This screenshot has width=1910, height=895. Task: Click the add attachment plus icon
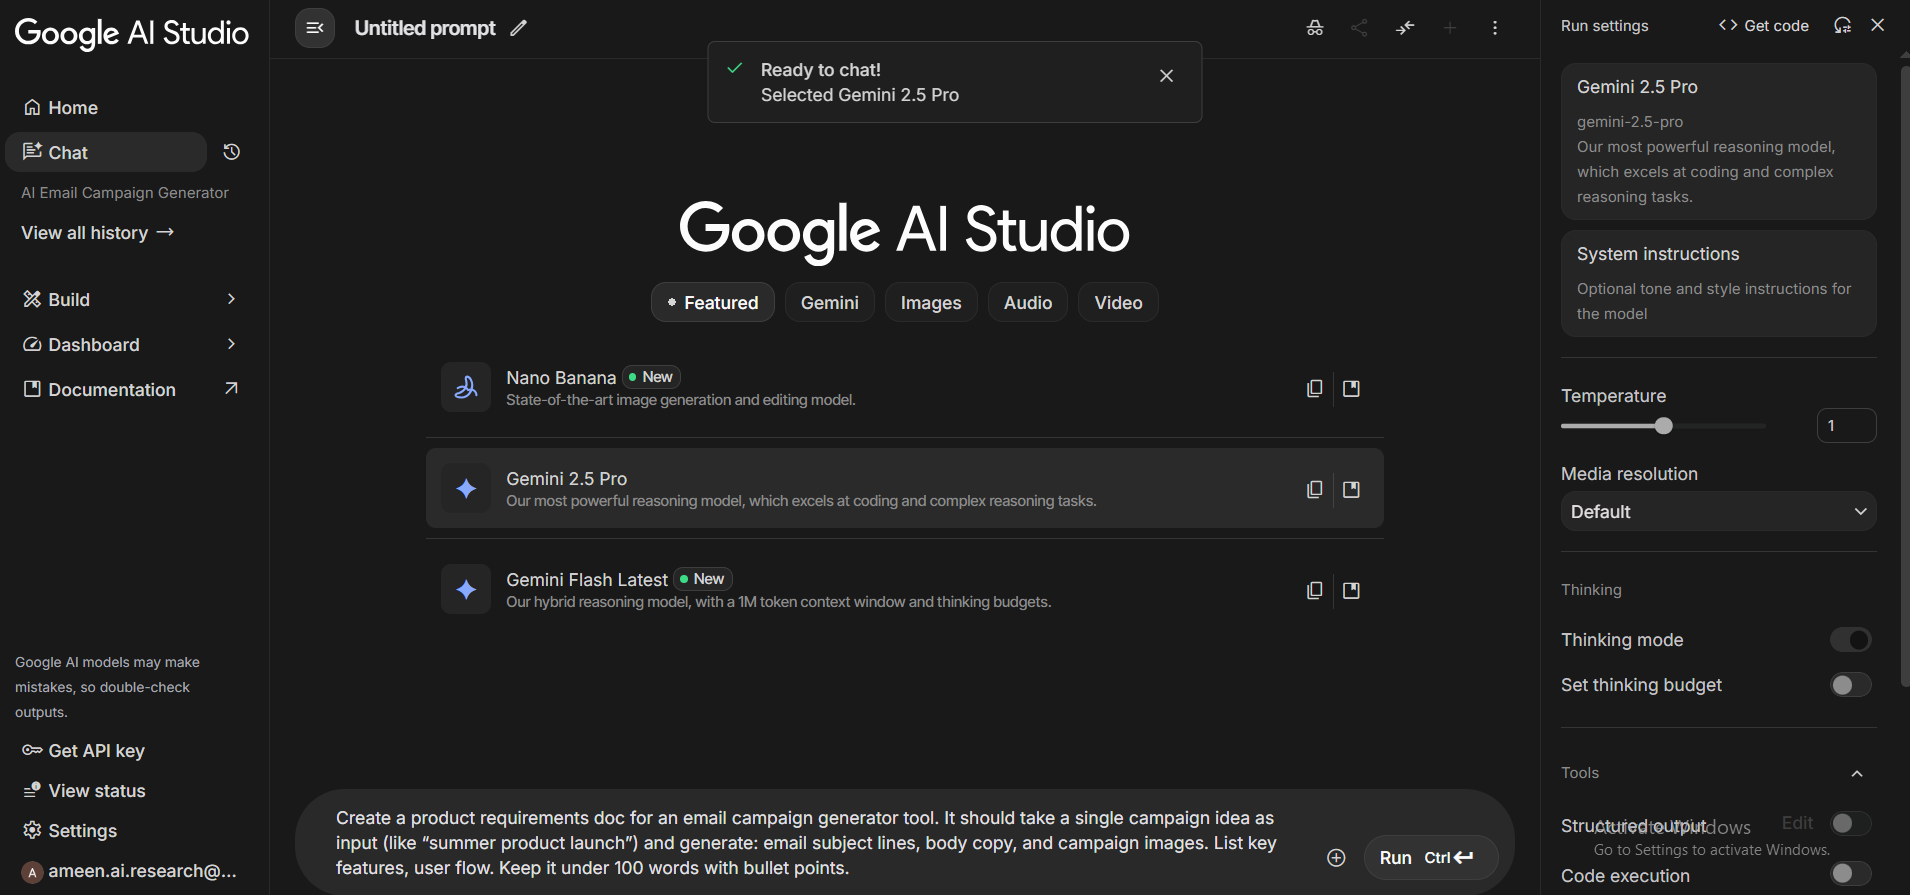(1336, 858)
